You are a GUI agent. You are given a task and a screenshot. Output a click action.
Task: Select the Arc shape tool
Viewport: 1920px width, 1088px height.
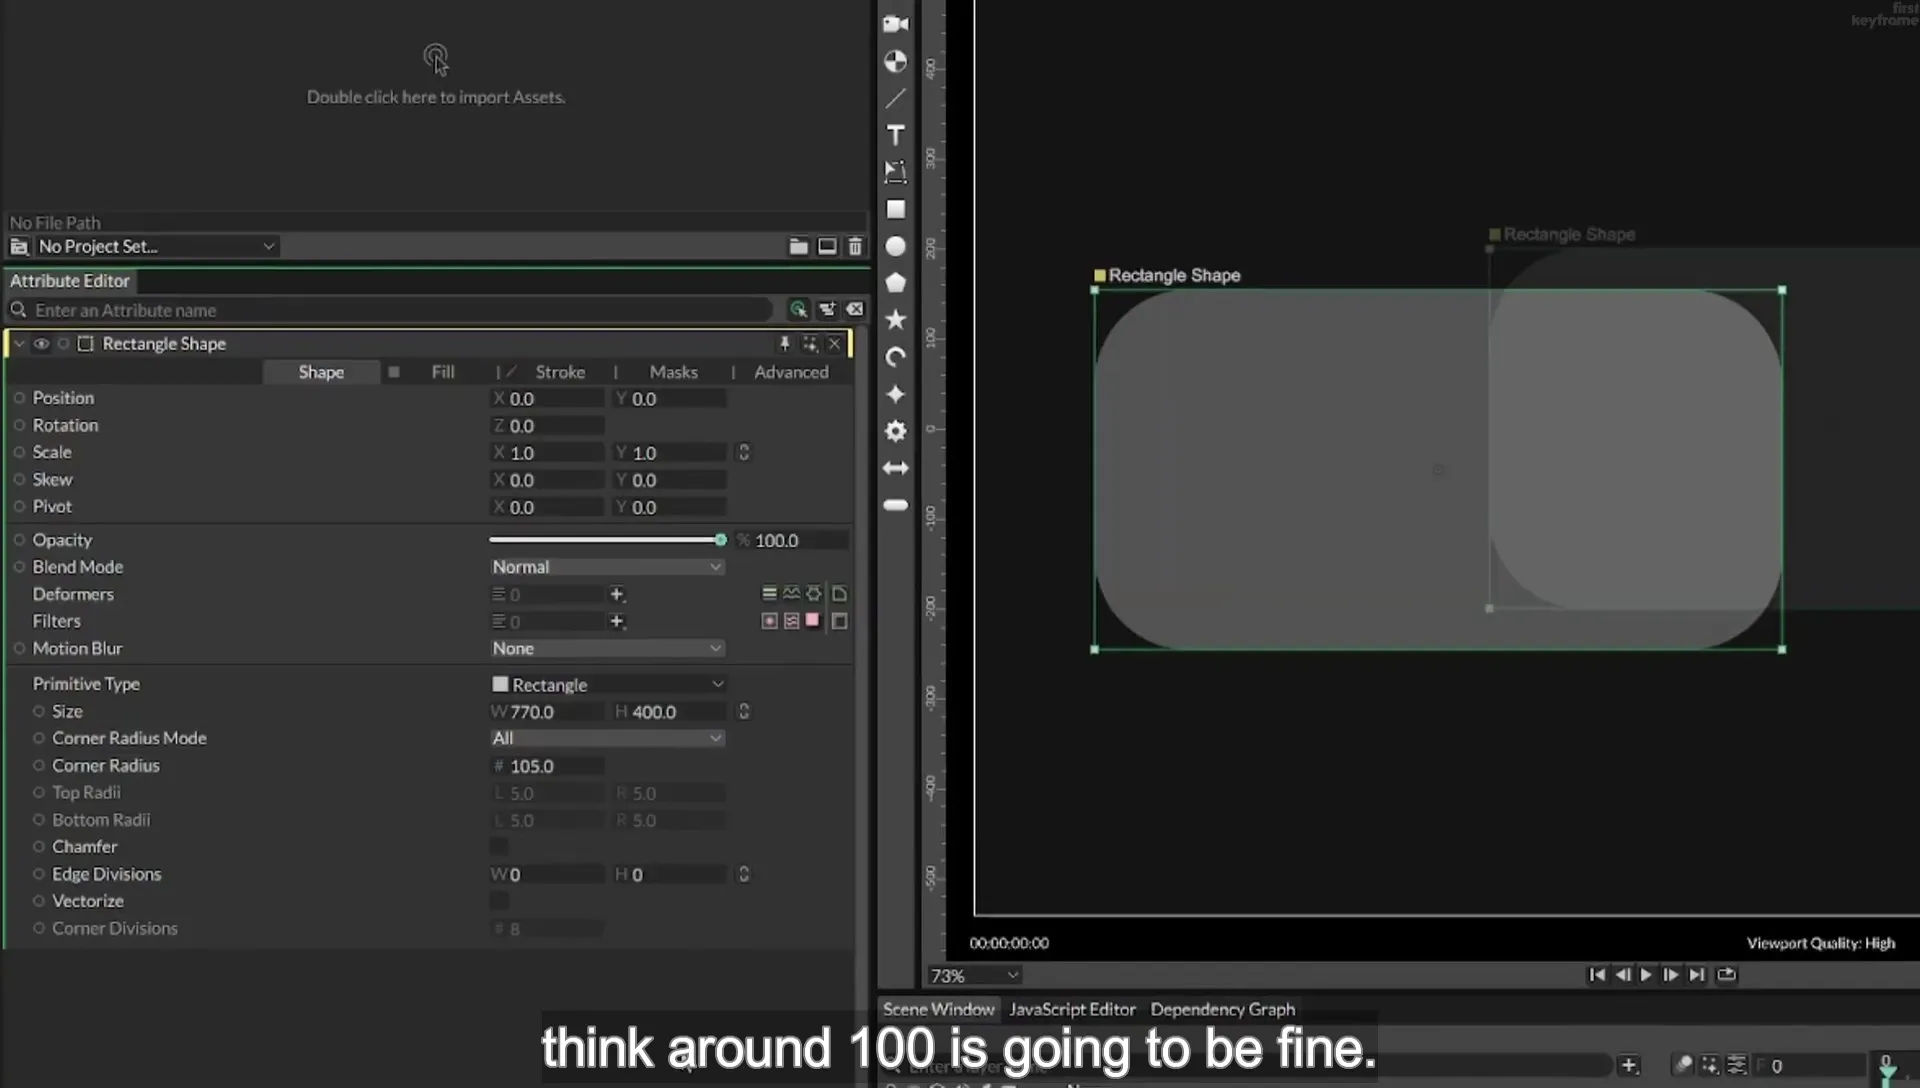895,357
